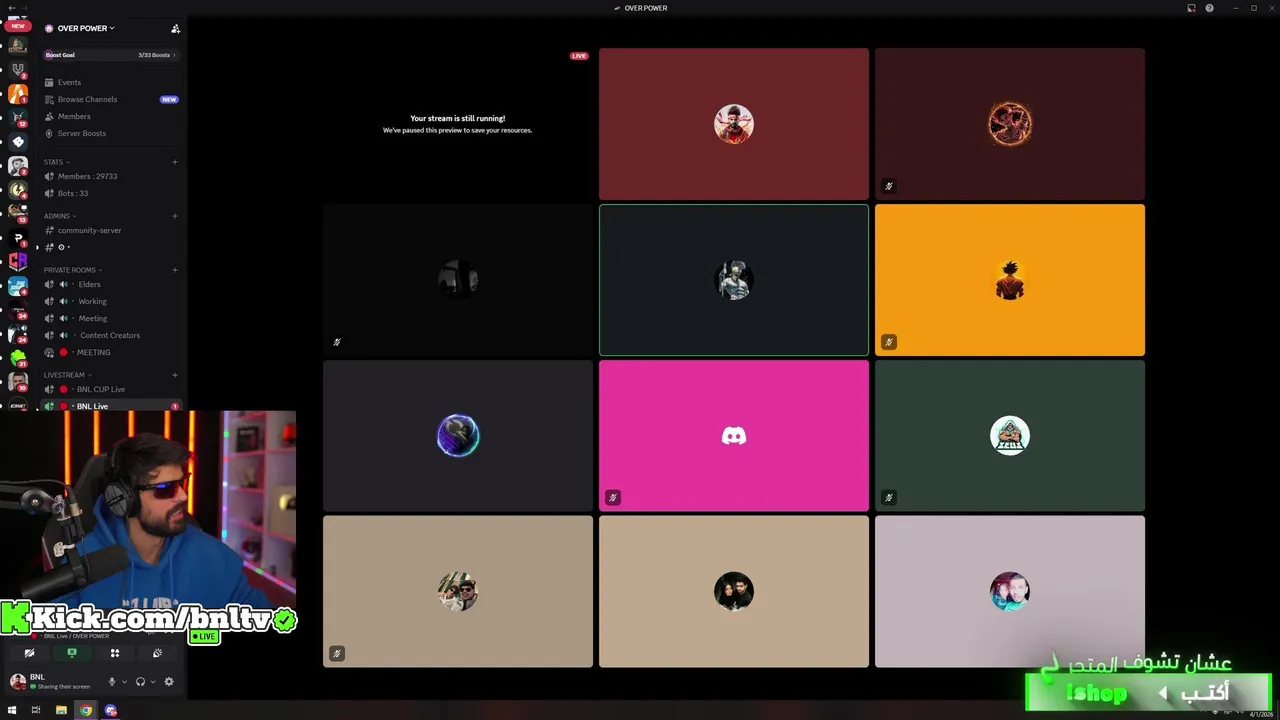Collapse the LIVESTREAM category
The height and width of the screenshot is (720, 1280).
click(67, 375)
